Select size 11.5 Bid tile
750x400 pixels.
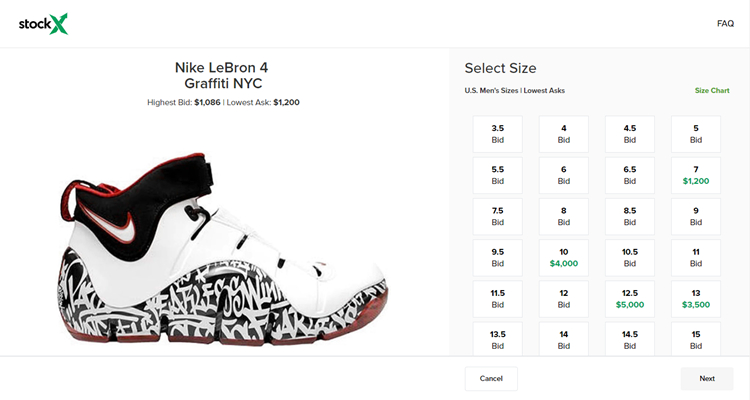pyautogui.click(x=498, y=299)
